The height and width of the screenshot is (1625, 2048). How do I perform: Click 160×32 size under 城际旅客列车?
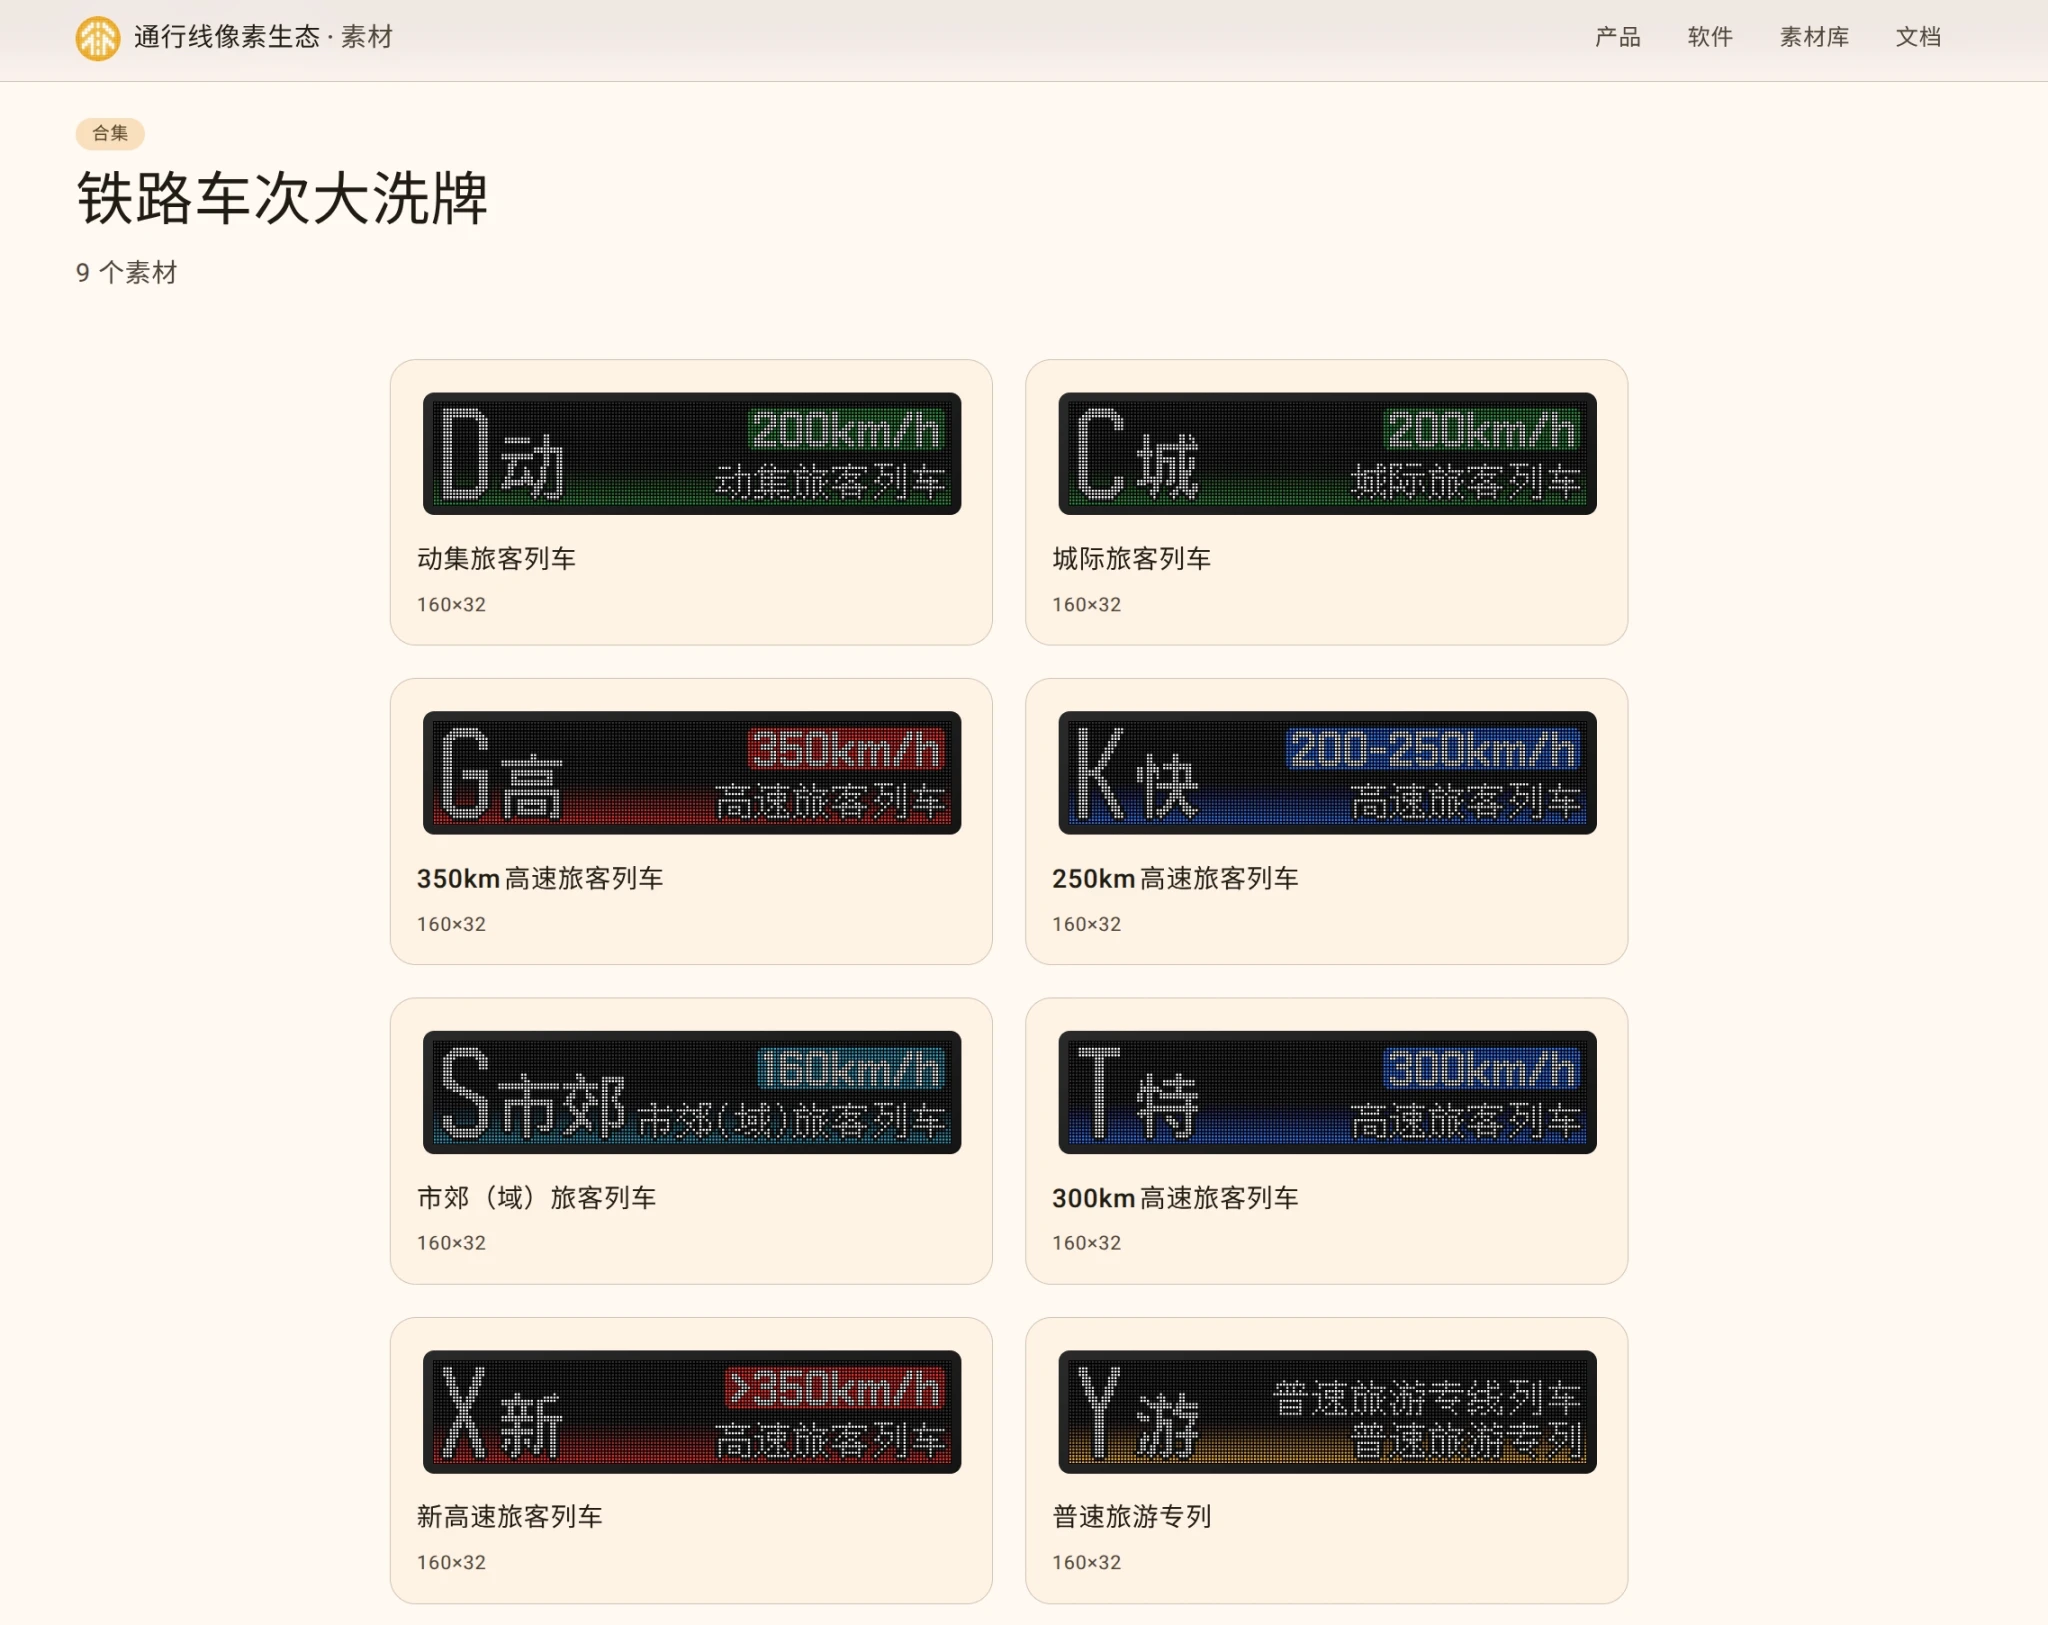(1086, 604)
